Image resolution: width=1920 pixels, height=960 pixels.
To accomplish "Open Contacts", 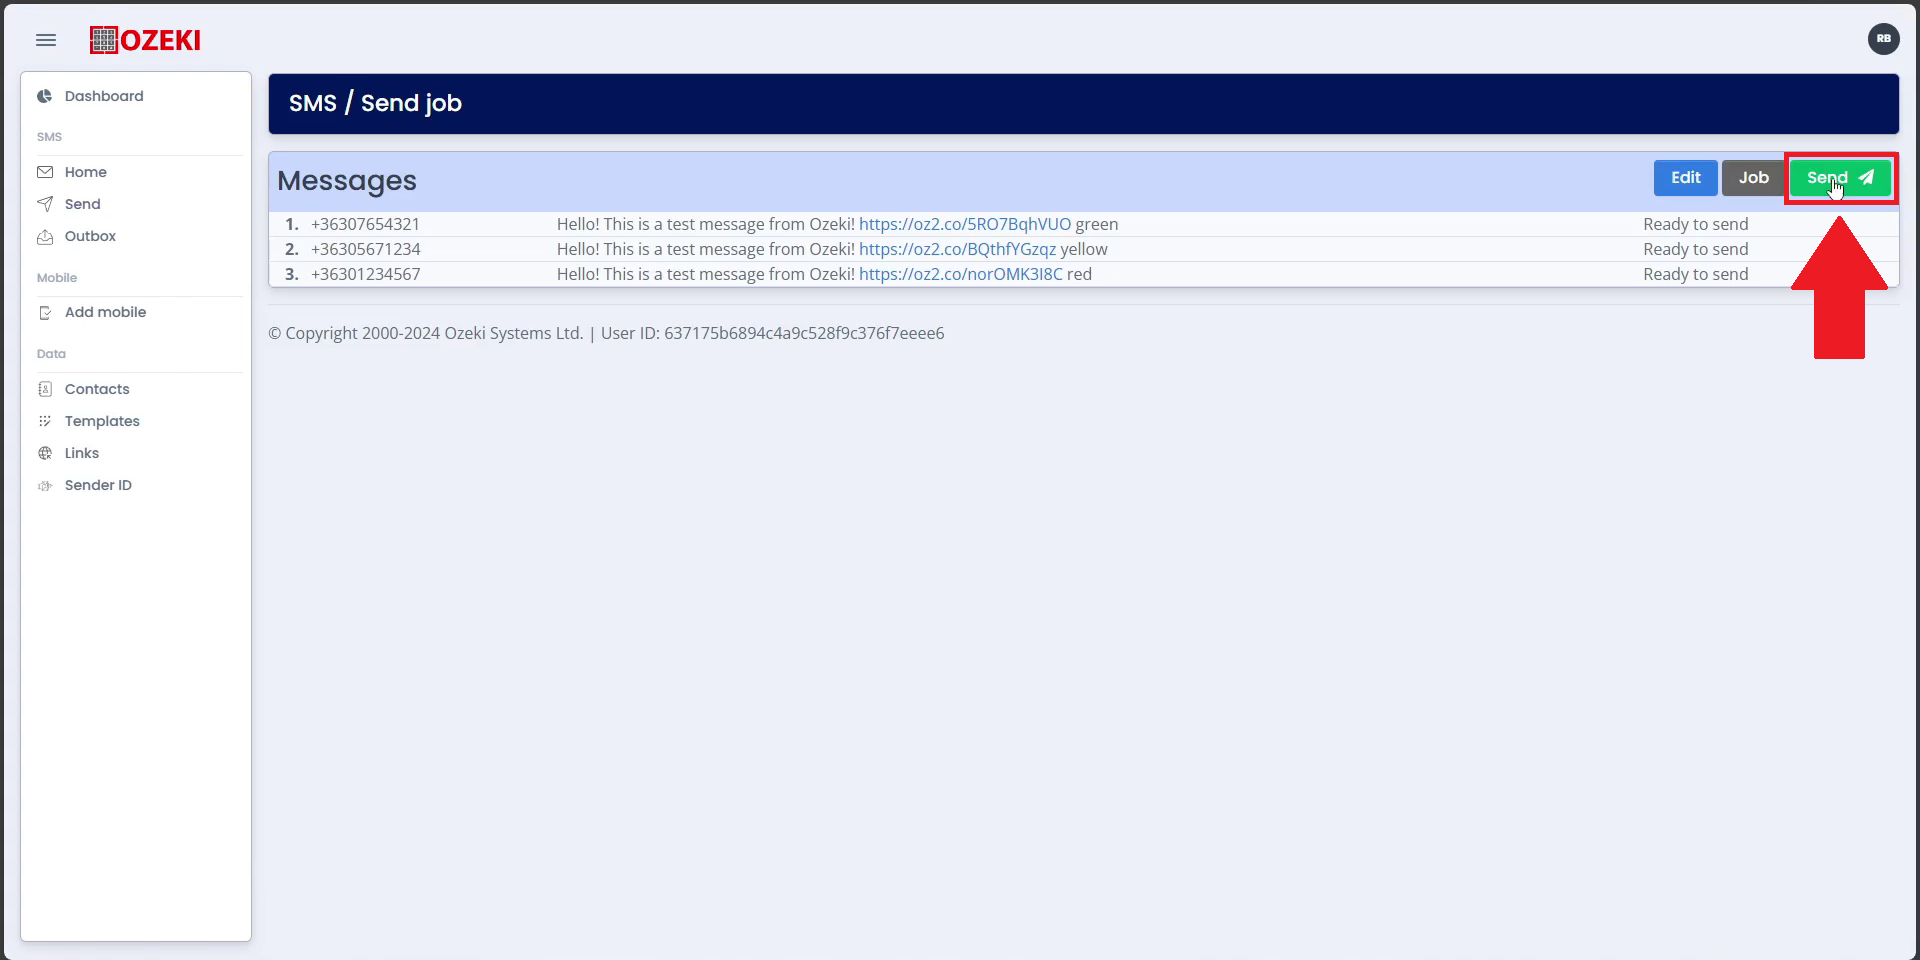I will 97,389.
